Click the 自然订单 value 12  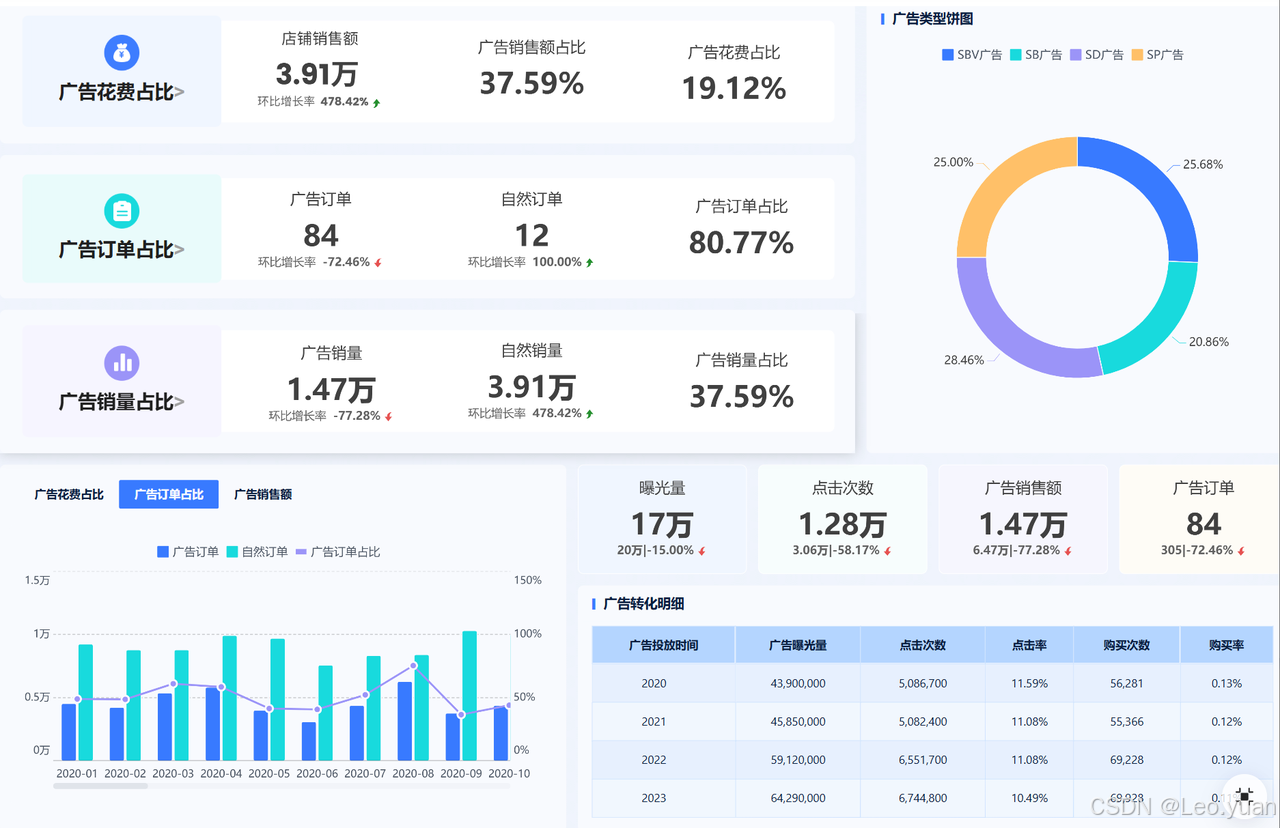pos(531,235)
